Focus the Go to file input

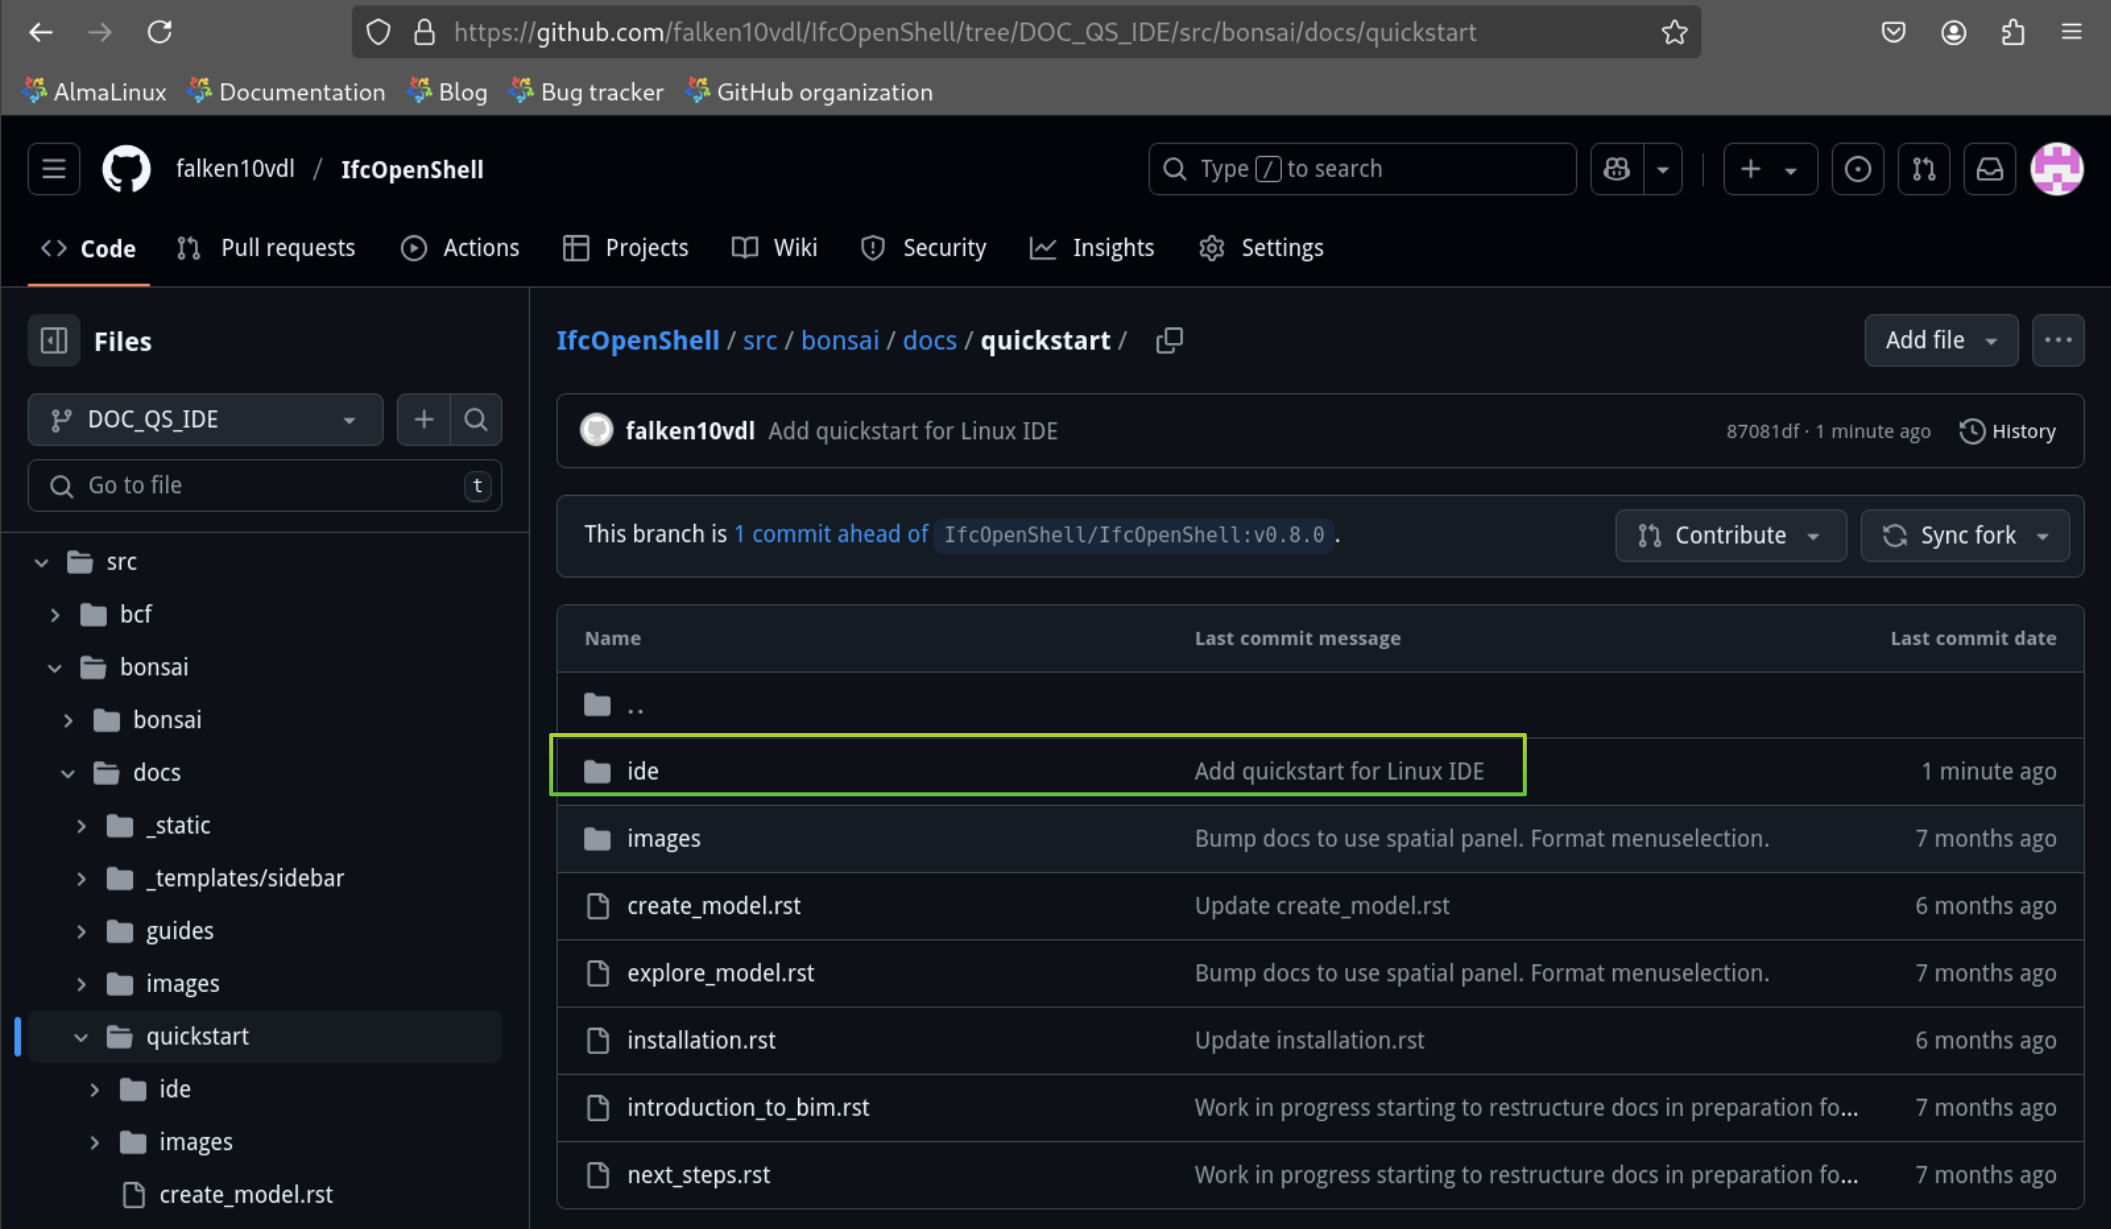pyautogui.click(x=265, y=485)
